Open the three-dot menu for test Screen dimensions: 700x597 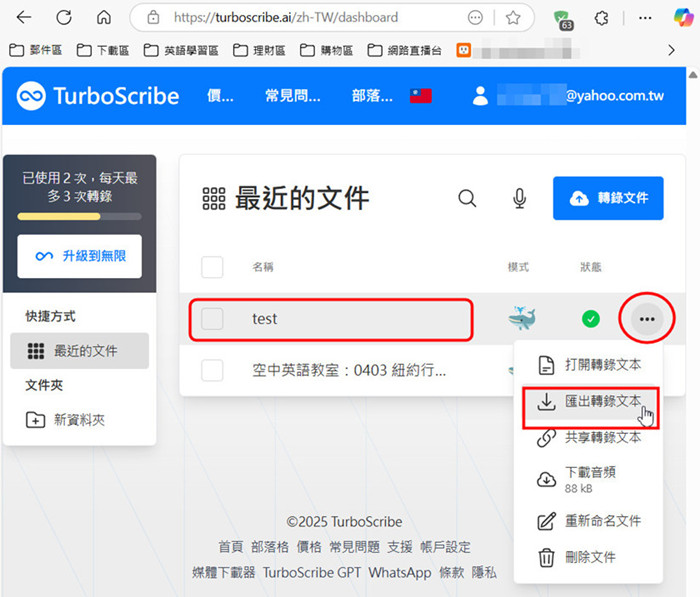pyautogui.click(x=647, y=319)
